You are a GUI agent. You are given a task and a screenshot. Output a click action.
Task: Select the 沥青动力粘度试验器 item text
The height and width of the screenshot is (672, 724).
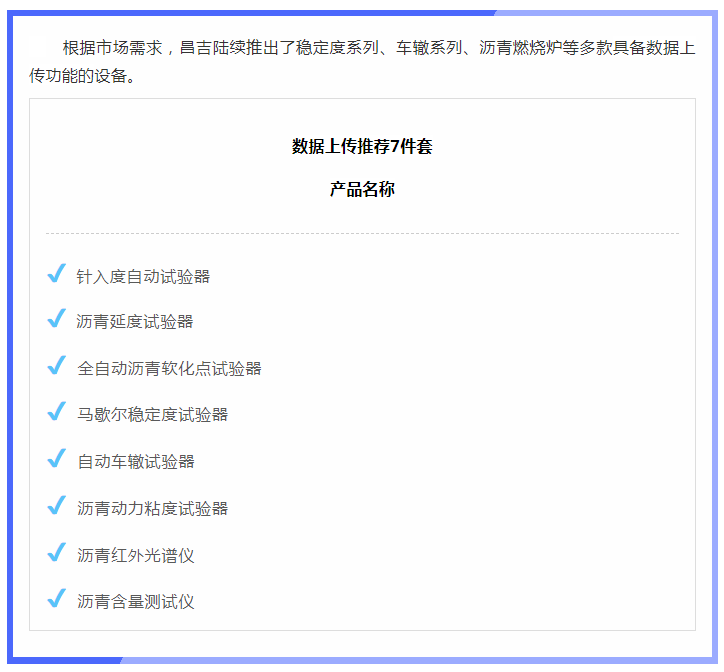tap(152, 509)
